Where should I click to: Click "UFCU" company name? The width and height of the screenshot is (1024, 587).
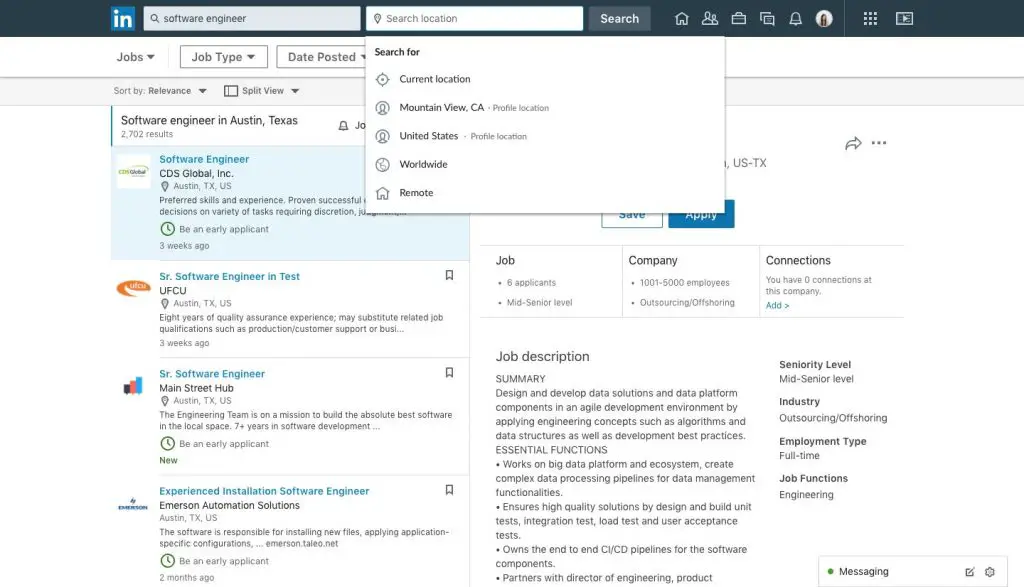172,291
